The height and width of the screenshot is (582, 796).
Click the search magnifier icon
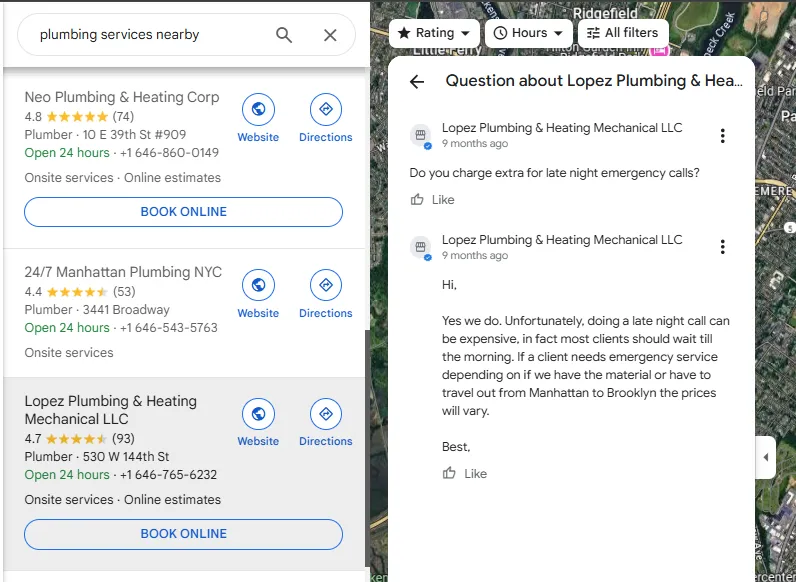pos(284,35)
